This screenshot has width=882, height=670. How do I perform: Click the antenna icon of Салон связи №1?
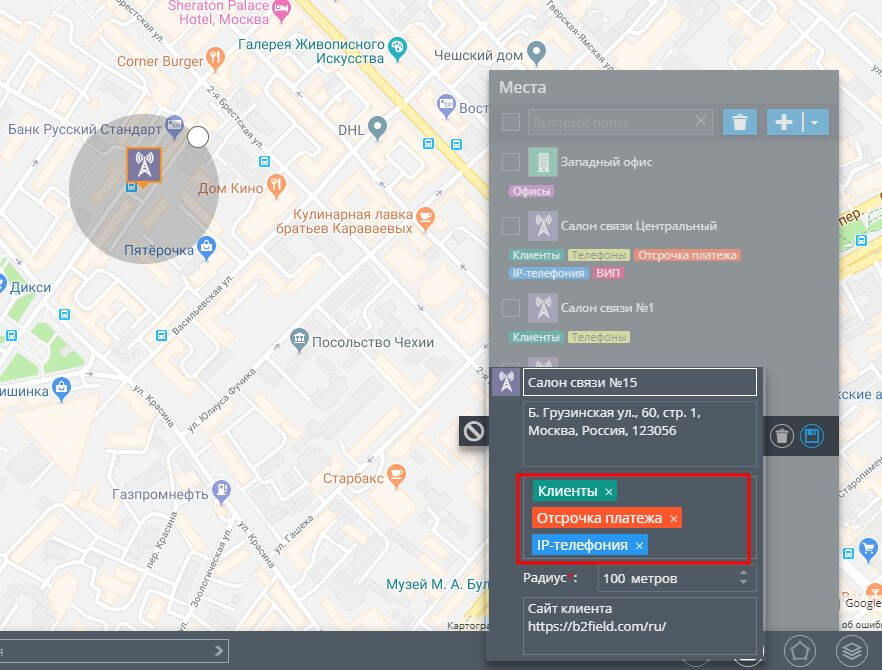click(x=543, y=308)
